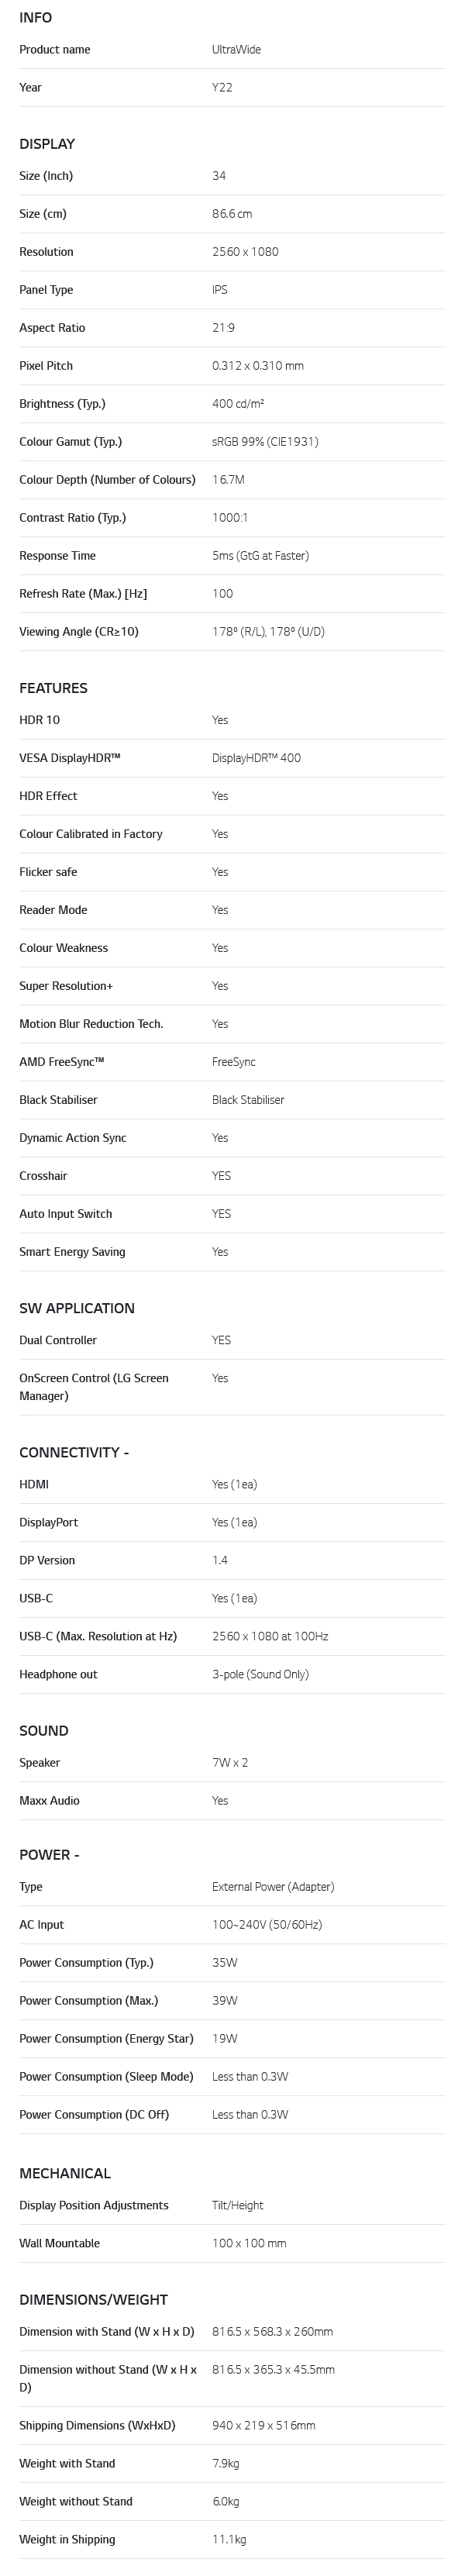The image size is (465, 2576).
Task: Click the MECHANICAL section heading
Action: point(65,2173)
